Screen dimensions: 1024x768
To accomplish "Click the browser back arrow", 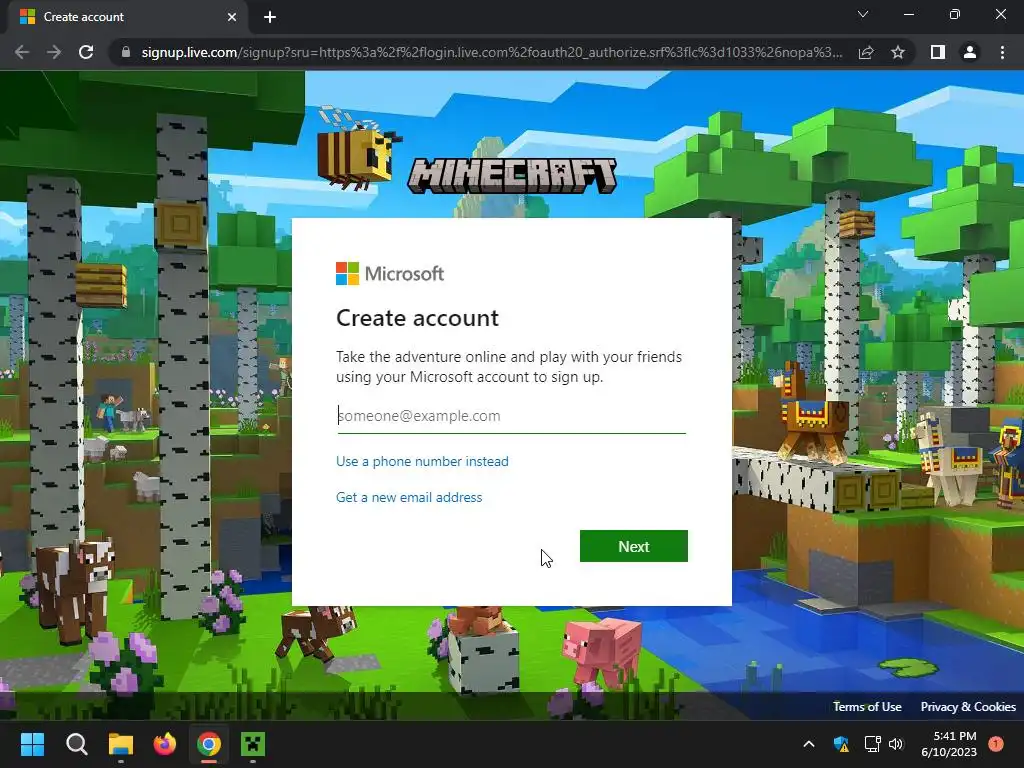I will [22, 52].
